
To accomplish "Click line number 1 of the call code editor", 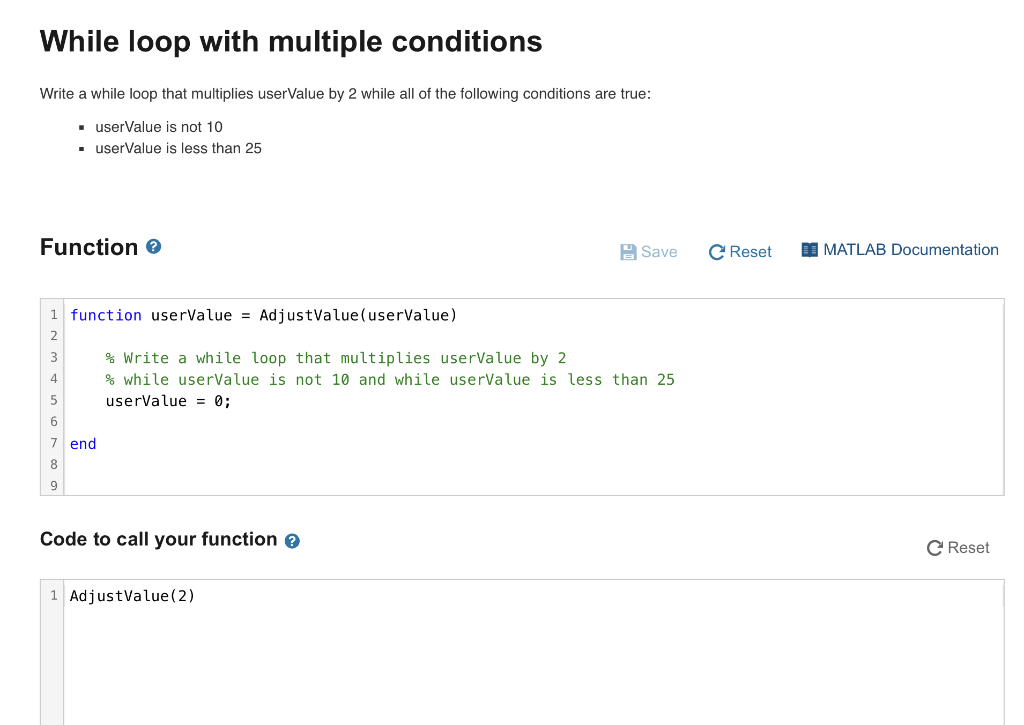I will (53, 596).
